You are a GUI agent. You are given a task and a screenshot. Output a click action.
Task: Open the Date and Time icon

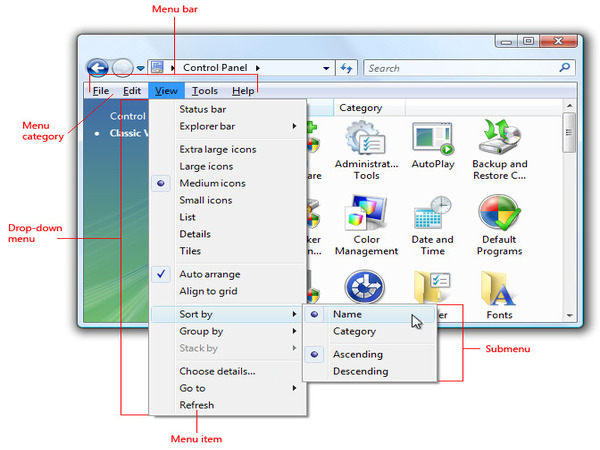click(x=432, y=214)
